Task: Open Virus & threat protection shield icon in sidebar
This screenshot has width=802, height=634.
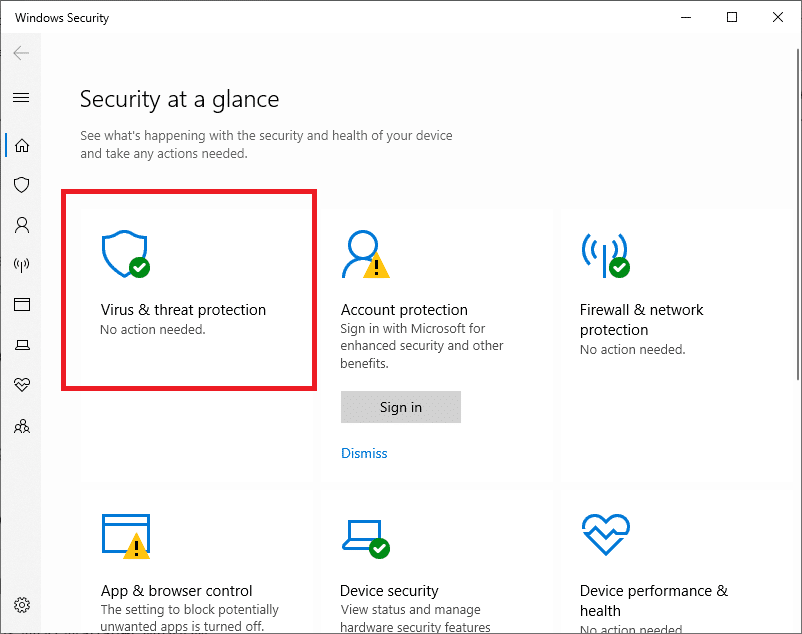Action: click(22, 185)
